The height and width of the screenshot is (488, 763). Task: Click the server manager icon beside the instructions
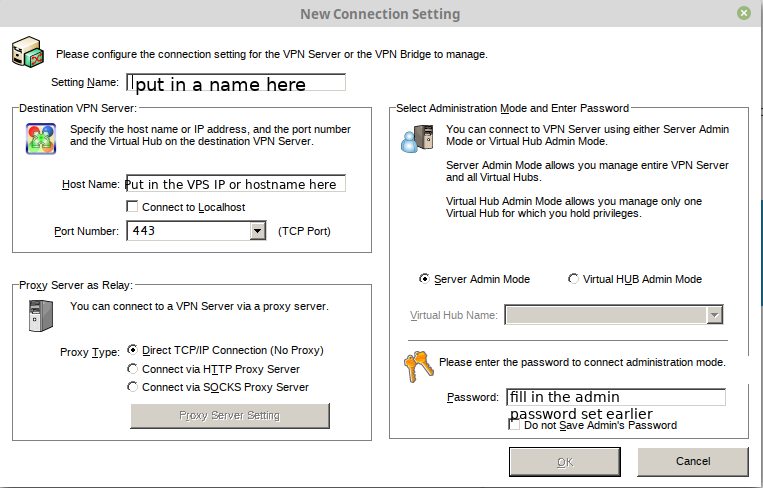[x=28, y=52]
